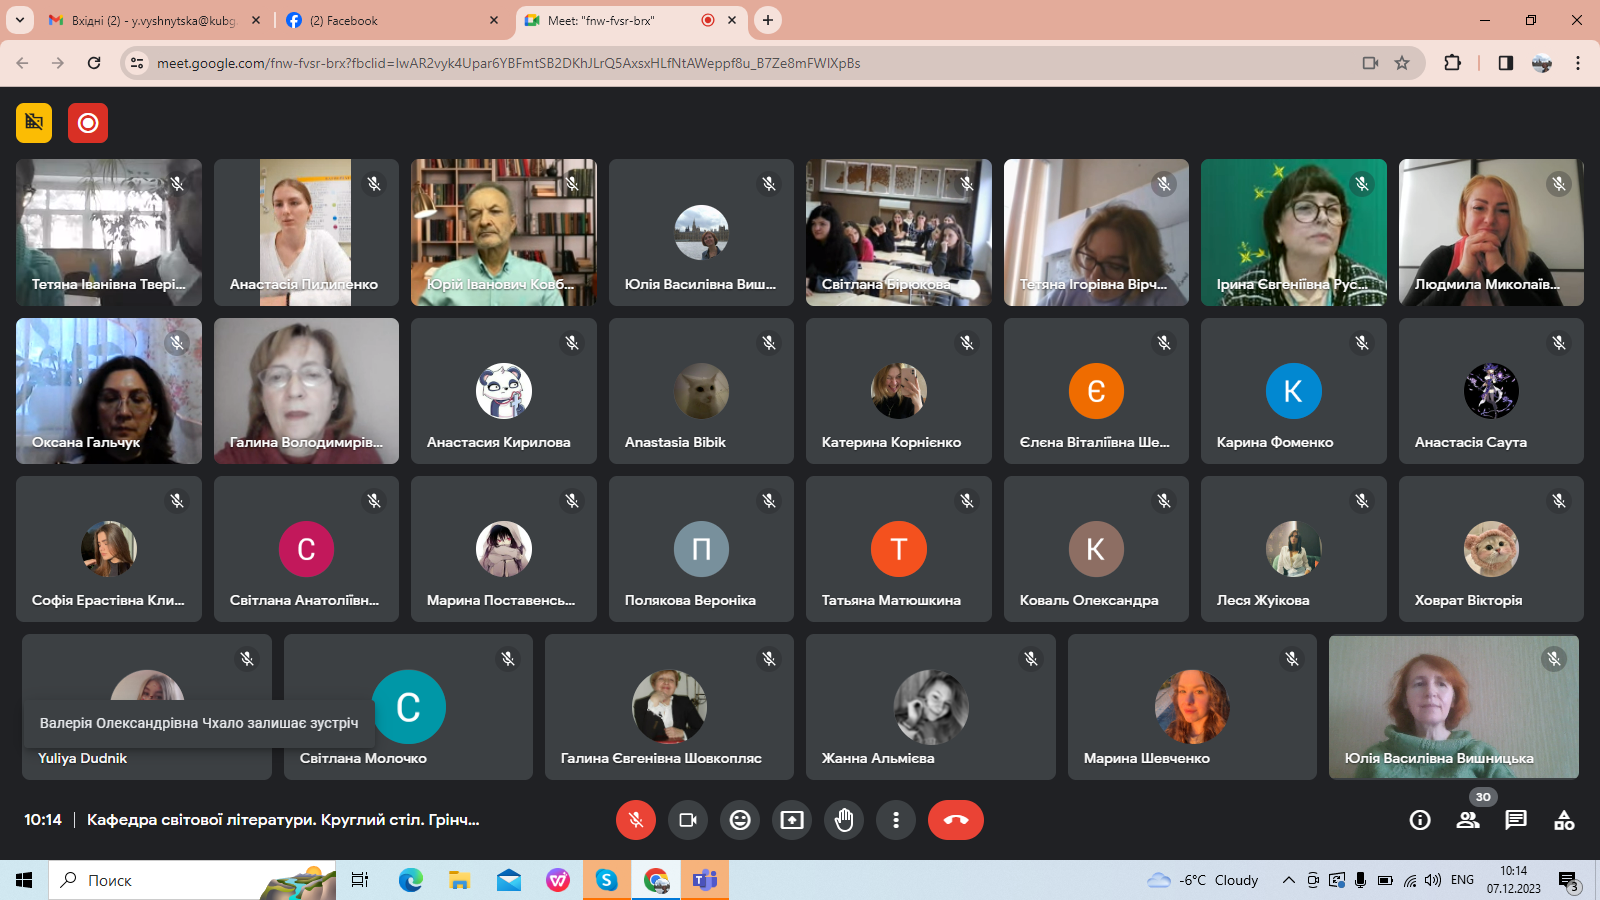Open the in-call chat panel

point(1516,820)
